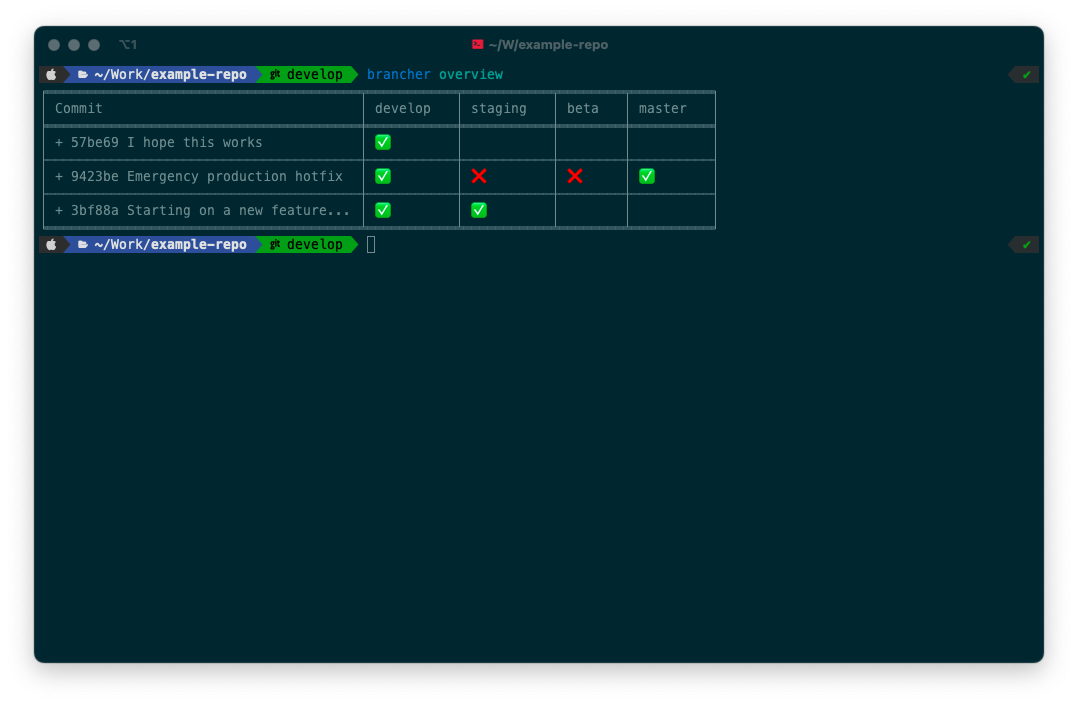Click staging checkmark for commit 3bf88a
The height and width of the screenshot is (705, 1078).
[x=479, y=210]
